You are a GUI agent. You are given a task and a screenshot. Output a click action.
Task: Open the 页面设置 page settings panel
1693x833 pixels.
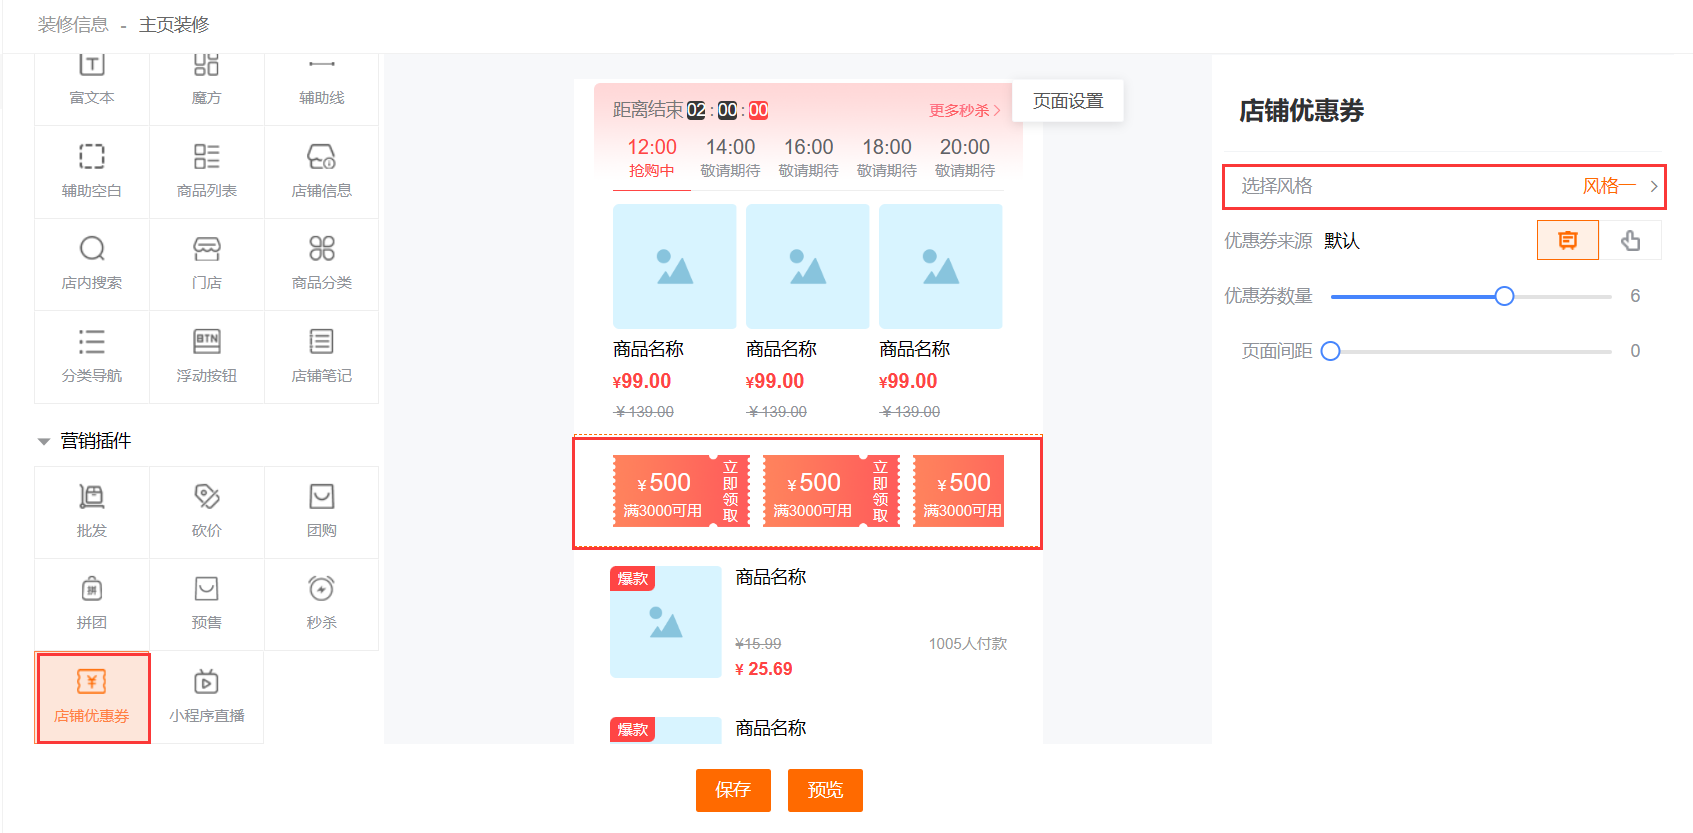pyautogui.click(x=1067, y=101)
